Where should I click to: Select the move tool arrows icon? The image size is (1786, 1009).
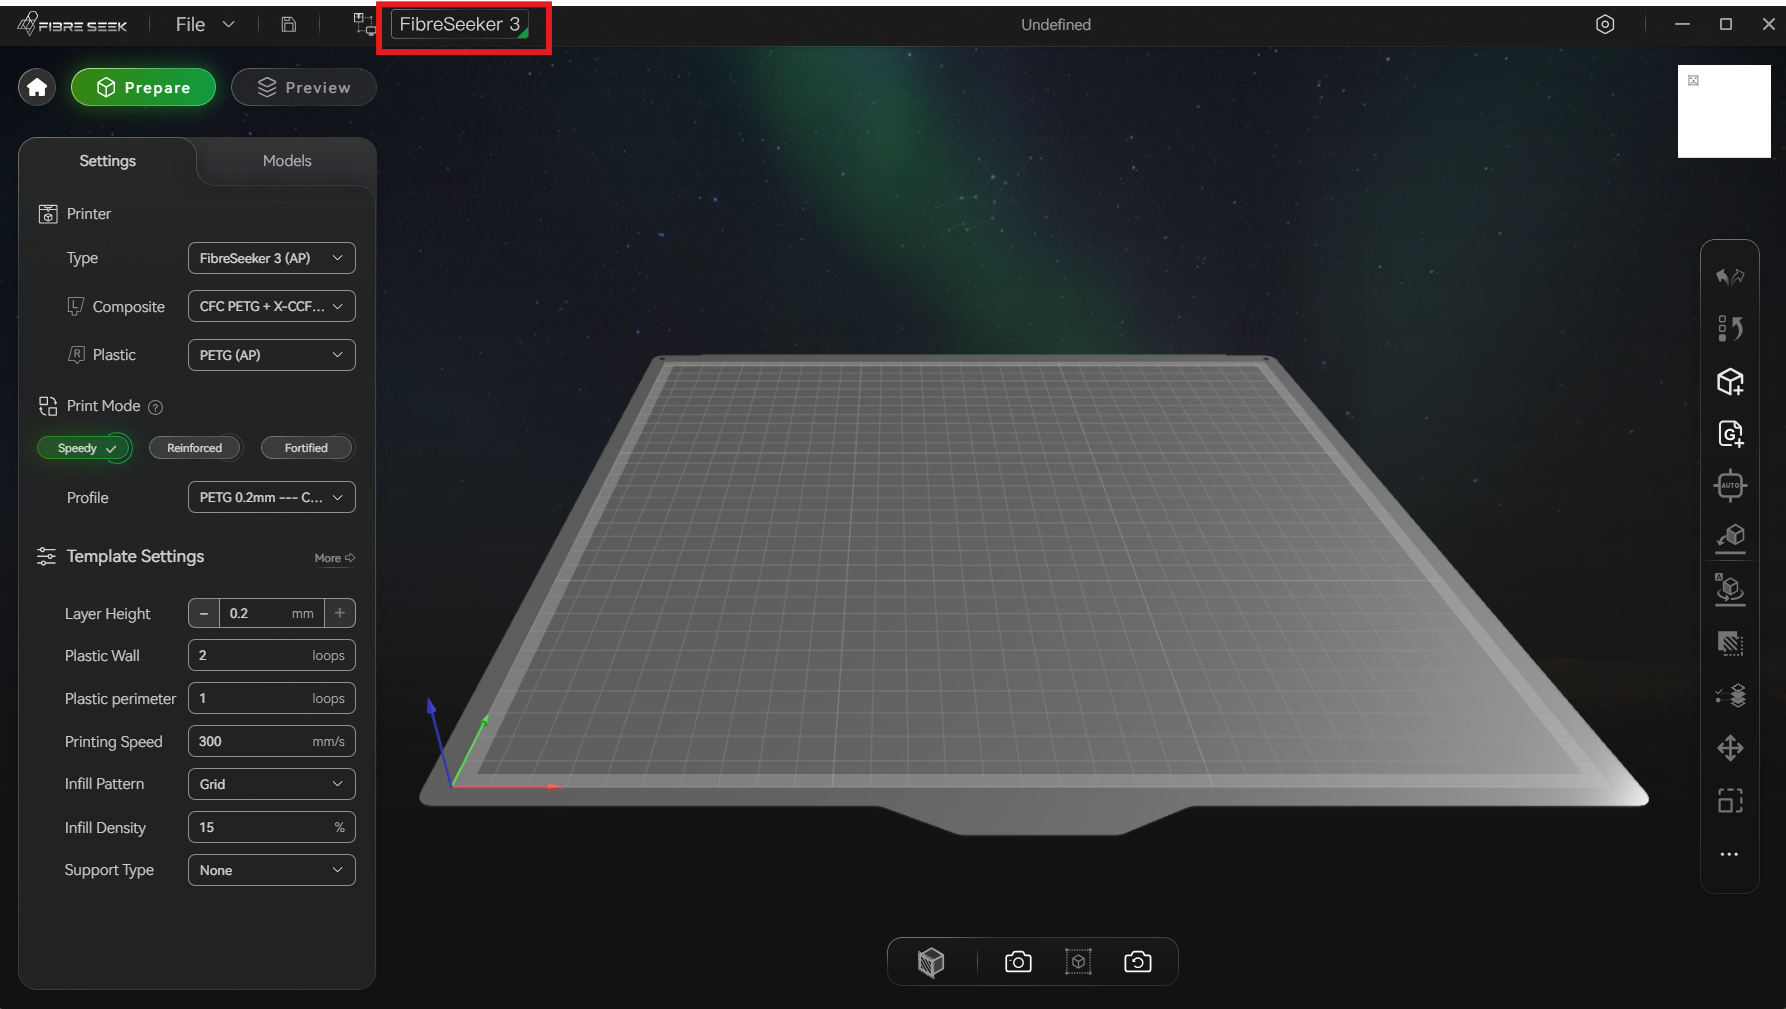click(x=1730, y=748)
